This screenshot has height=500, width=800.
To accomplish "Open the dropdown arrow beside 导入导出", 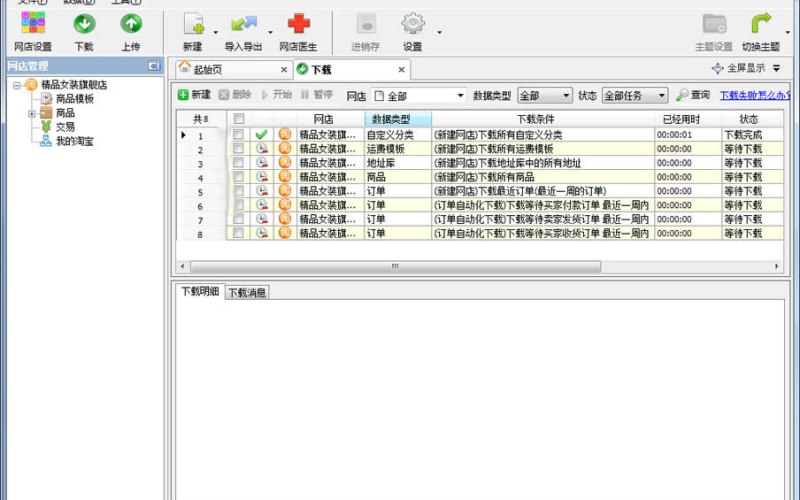I will [270, 33].
